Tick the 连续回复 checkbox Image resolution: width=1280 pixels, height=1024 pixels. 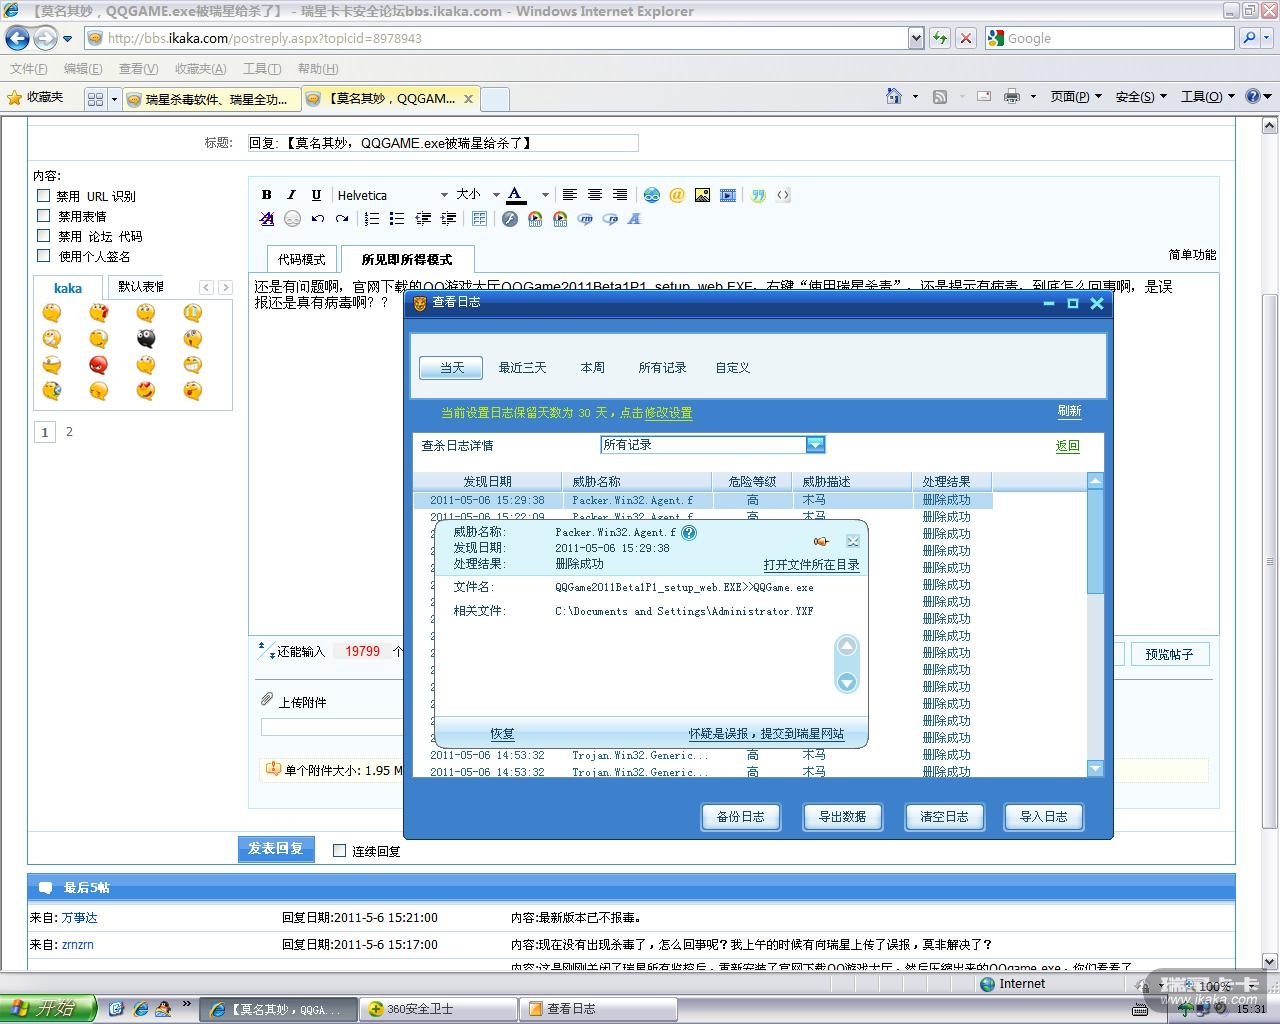[x=340, y=851]
